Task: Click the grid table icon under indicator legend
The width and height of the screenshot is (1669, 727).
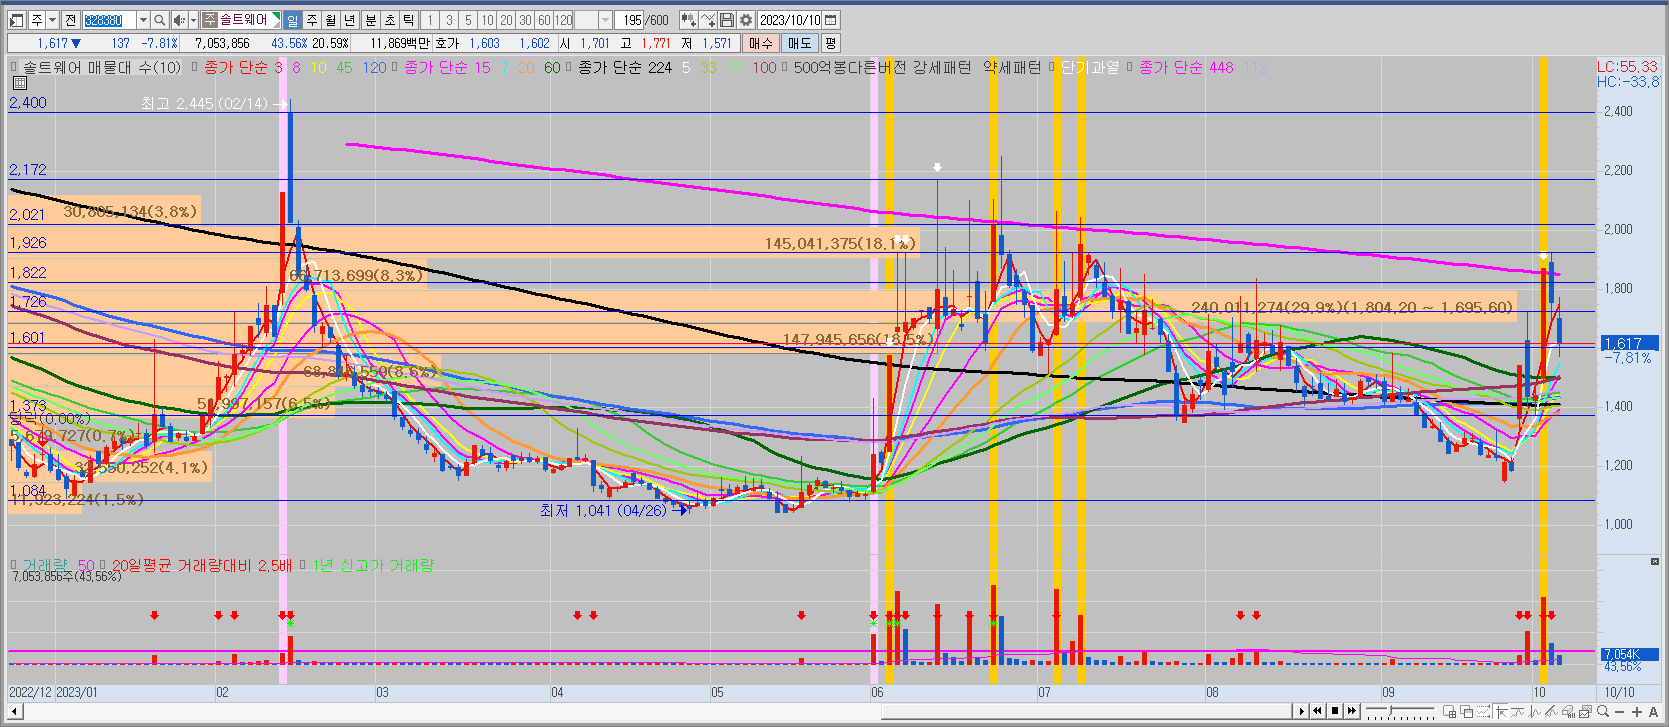Action: point(19,83)
